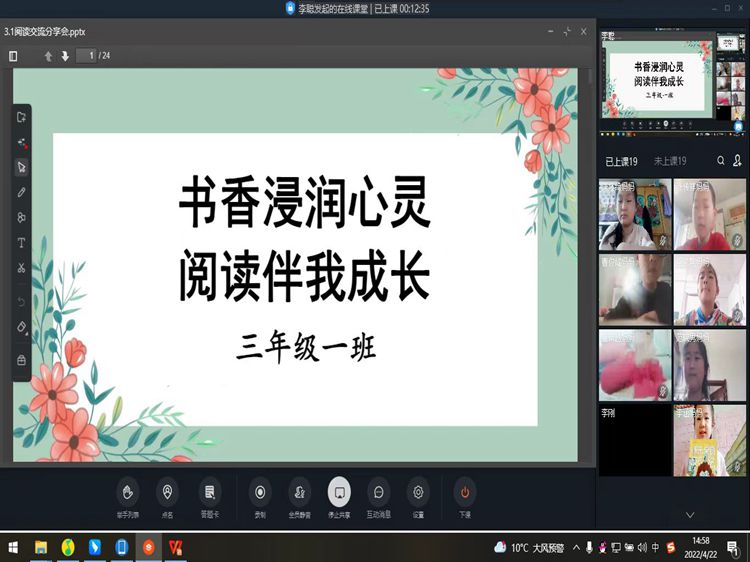Open classroom settings (设置) gear
The image size is (750, 562).
pyautogui.click(x=418, y=492)
